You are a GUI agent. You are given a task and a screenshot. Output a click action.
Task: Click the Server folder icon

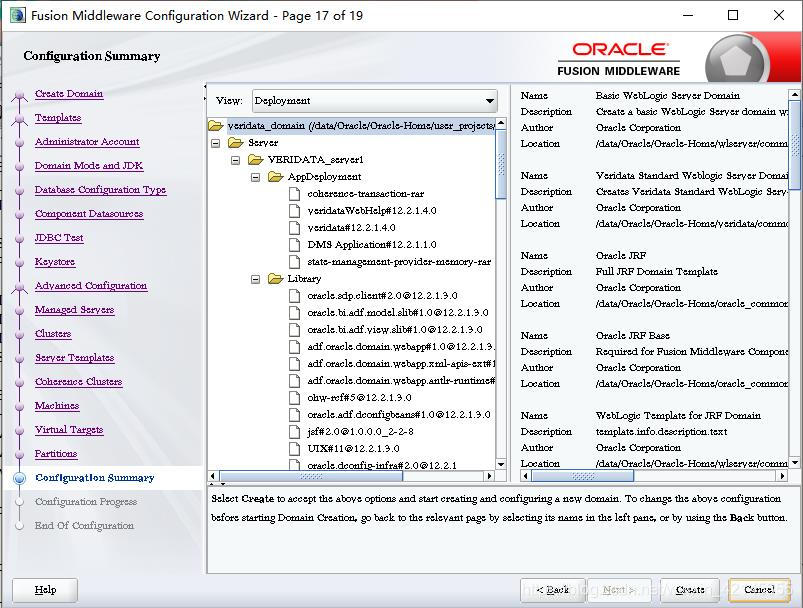tap(236, 143)
